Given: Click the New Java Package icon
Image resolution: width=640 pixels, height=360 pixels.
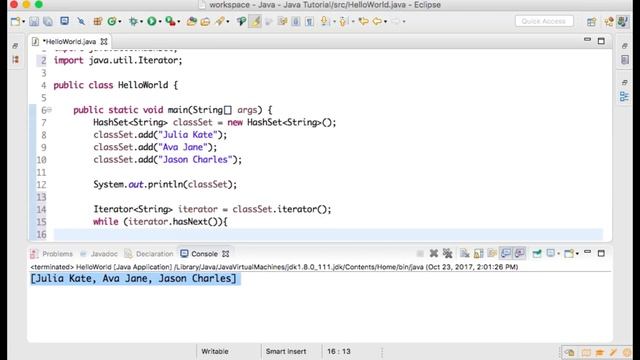Looking at the screenshot, I should pyautogui.click(x=97, y=21).
